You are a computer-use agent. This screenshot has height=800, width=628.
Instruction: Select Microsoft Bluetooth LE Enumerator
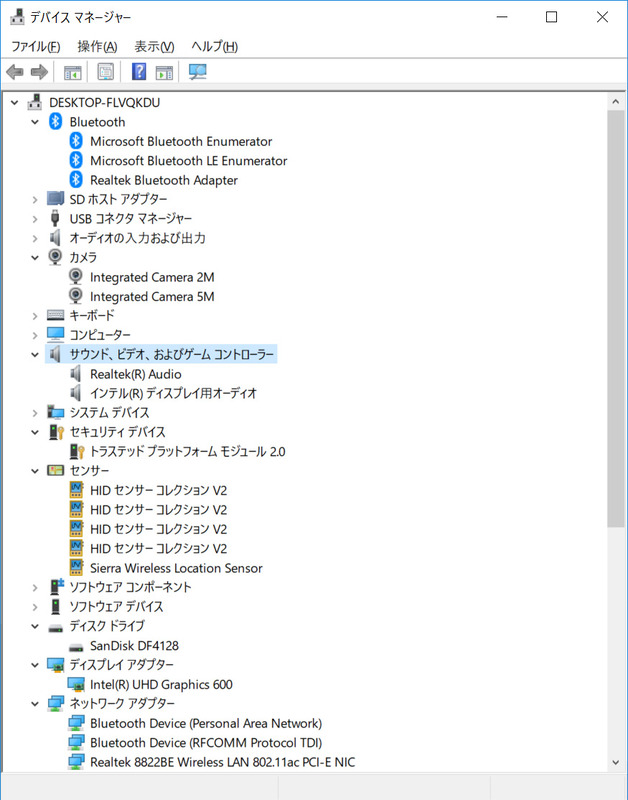click(189, 161)
